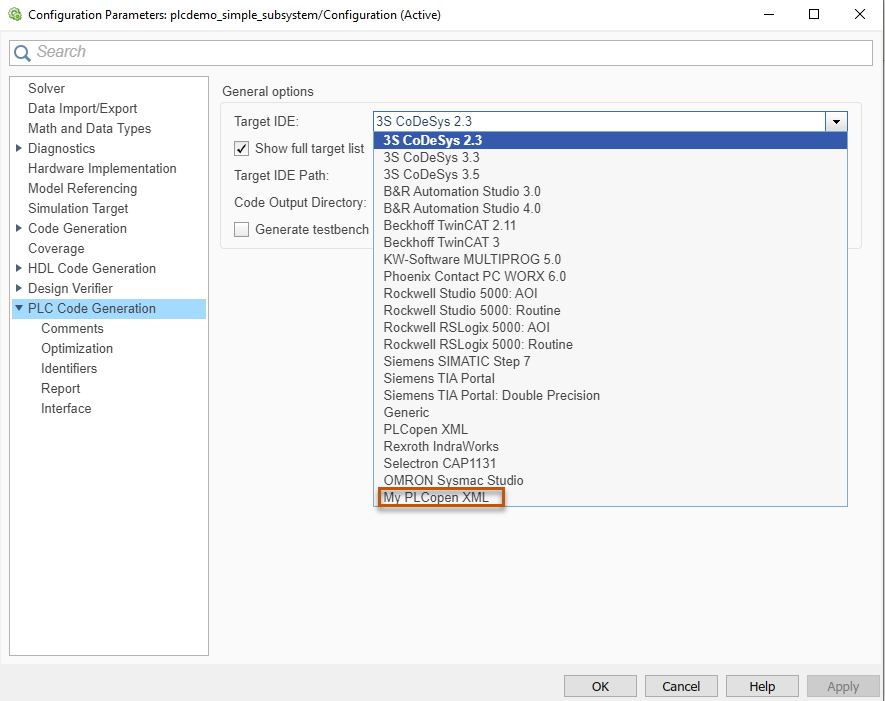Select Phoenix Contact PC WORX 6.0
The height and width of the screenshot is (701, 885).
[x=611, y=276]
